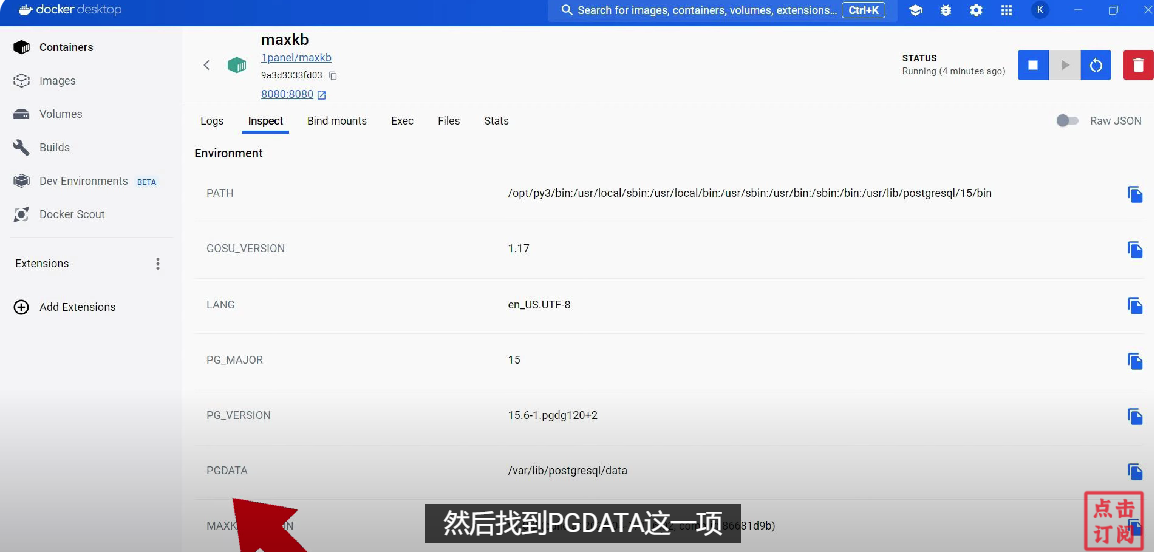Click the LANG variable name

221,304
